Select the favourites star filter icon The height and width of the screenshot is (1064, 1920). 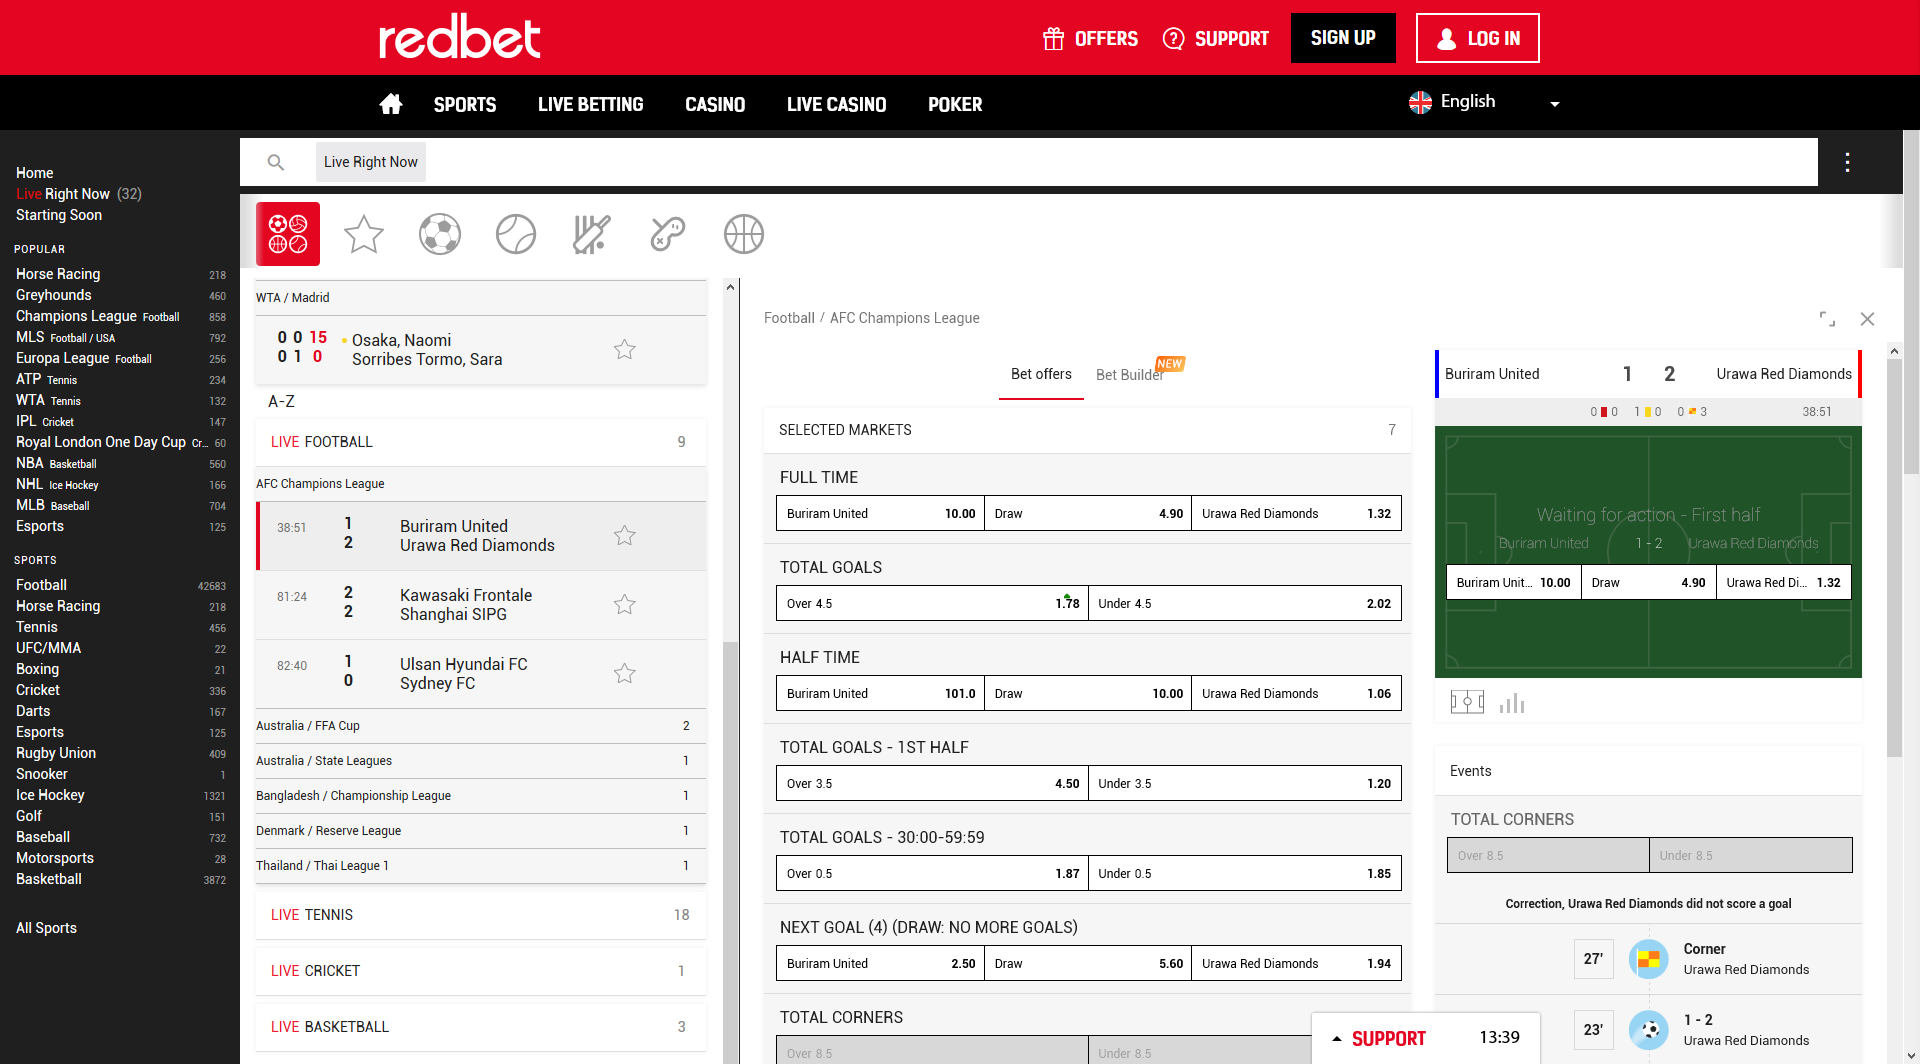364,234
